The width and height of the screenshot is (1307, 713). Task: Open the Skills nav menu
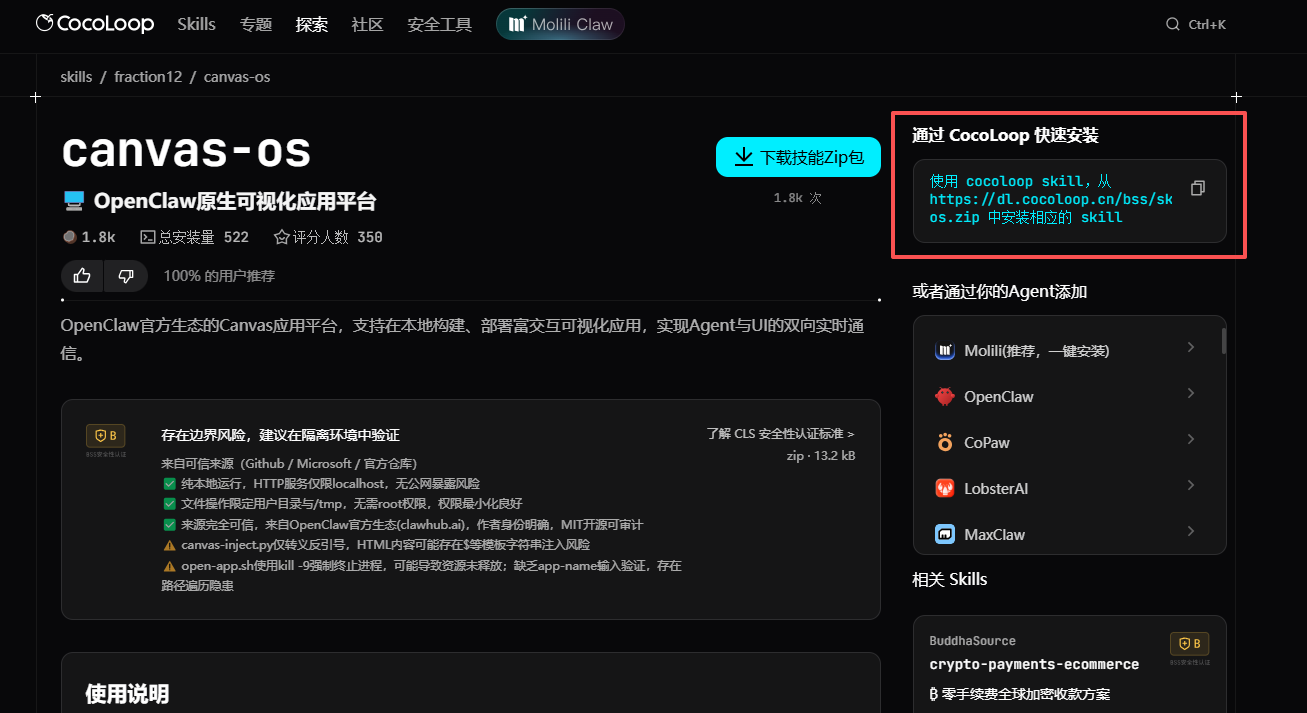pos(196,24)
